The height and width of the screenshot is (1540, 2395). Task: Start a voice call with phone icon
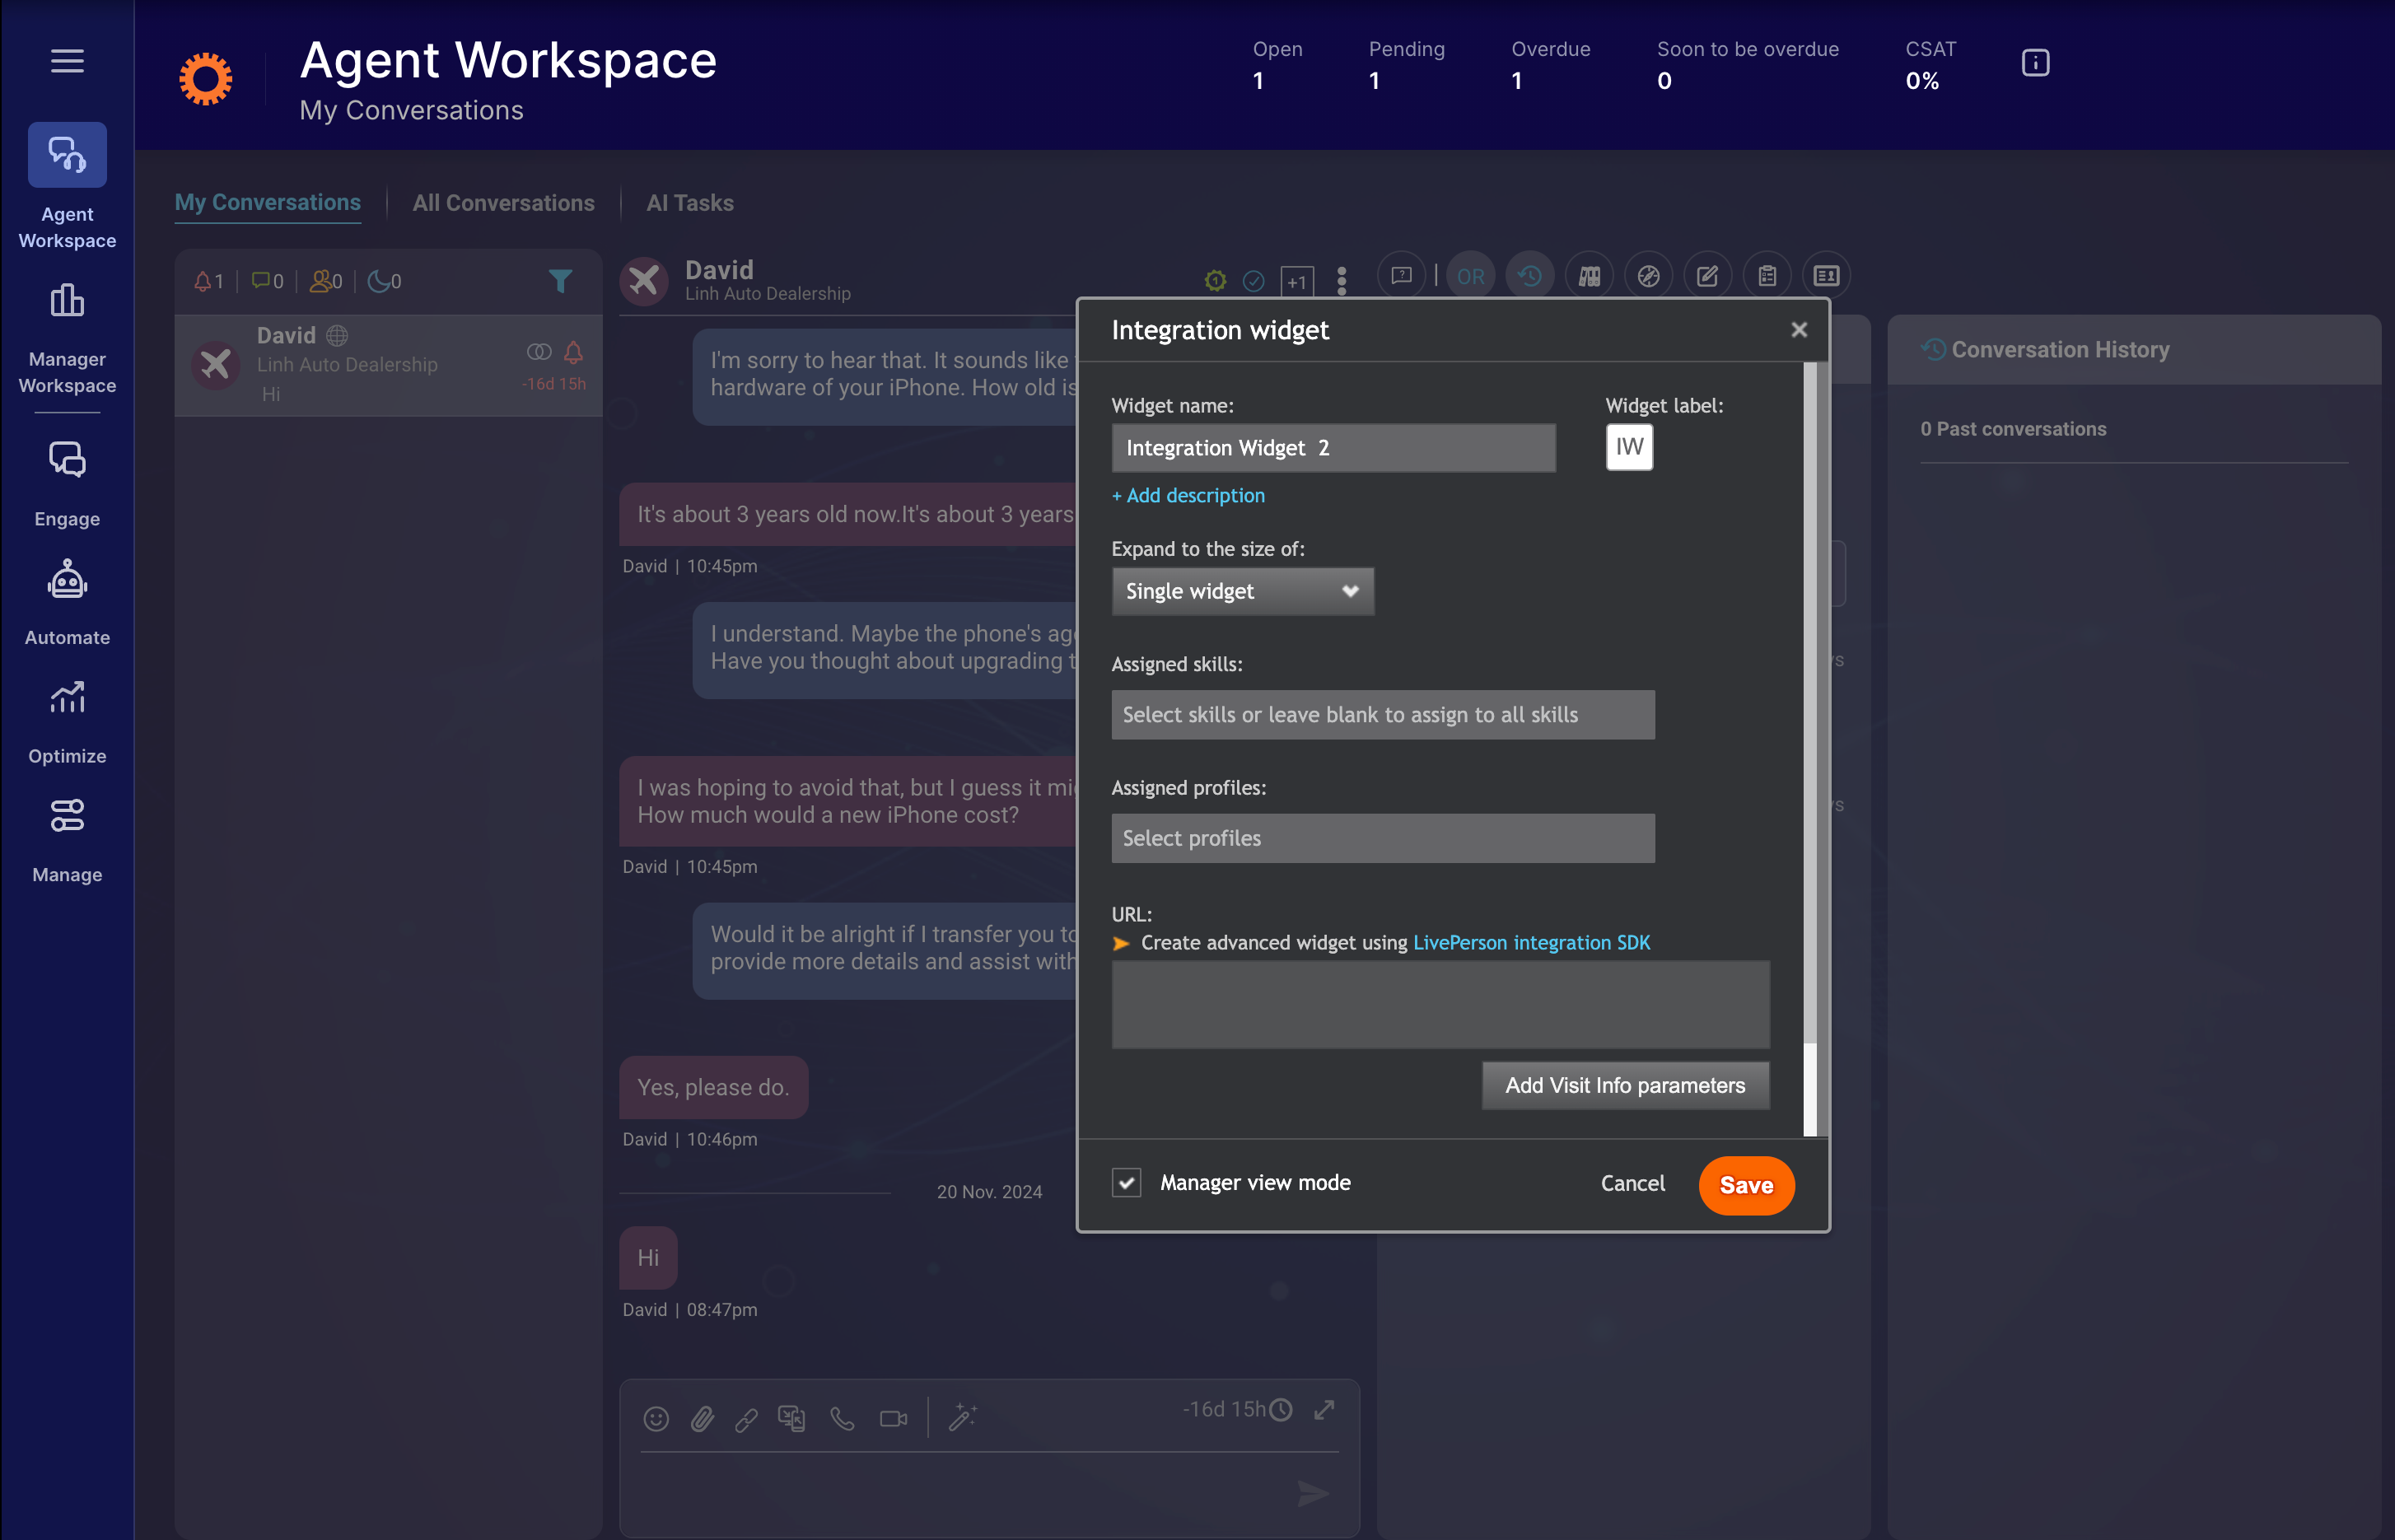click(x=842, y=1419)
